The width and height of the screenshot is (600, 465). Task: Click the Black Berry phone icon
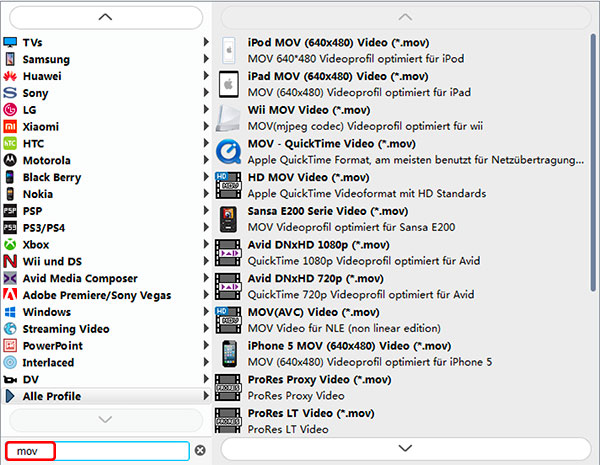(x=10, y=177)
